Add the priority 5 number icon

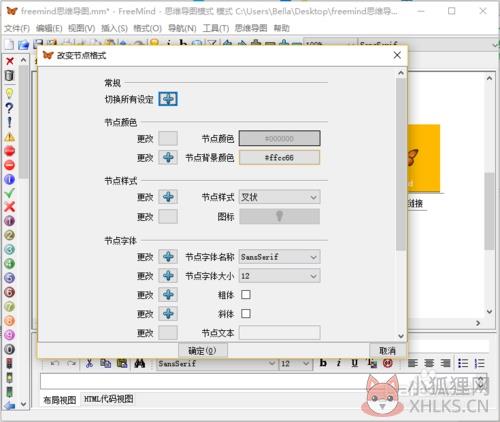pyautogui.click(x=10, y=278)
